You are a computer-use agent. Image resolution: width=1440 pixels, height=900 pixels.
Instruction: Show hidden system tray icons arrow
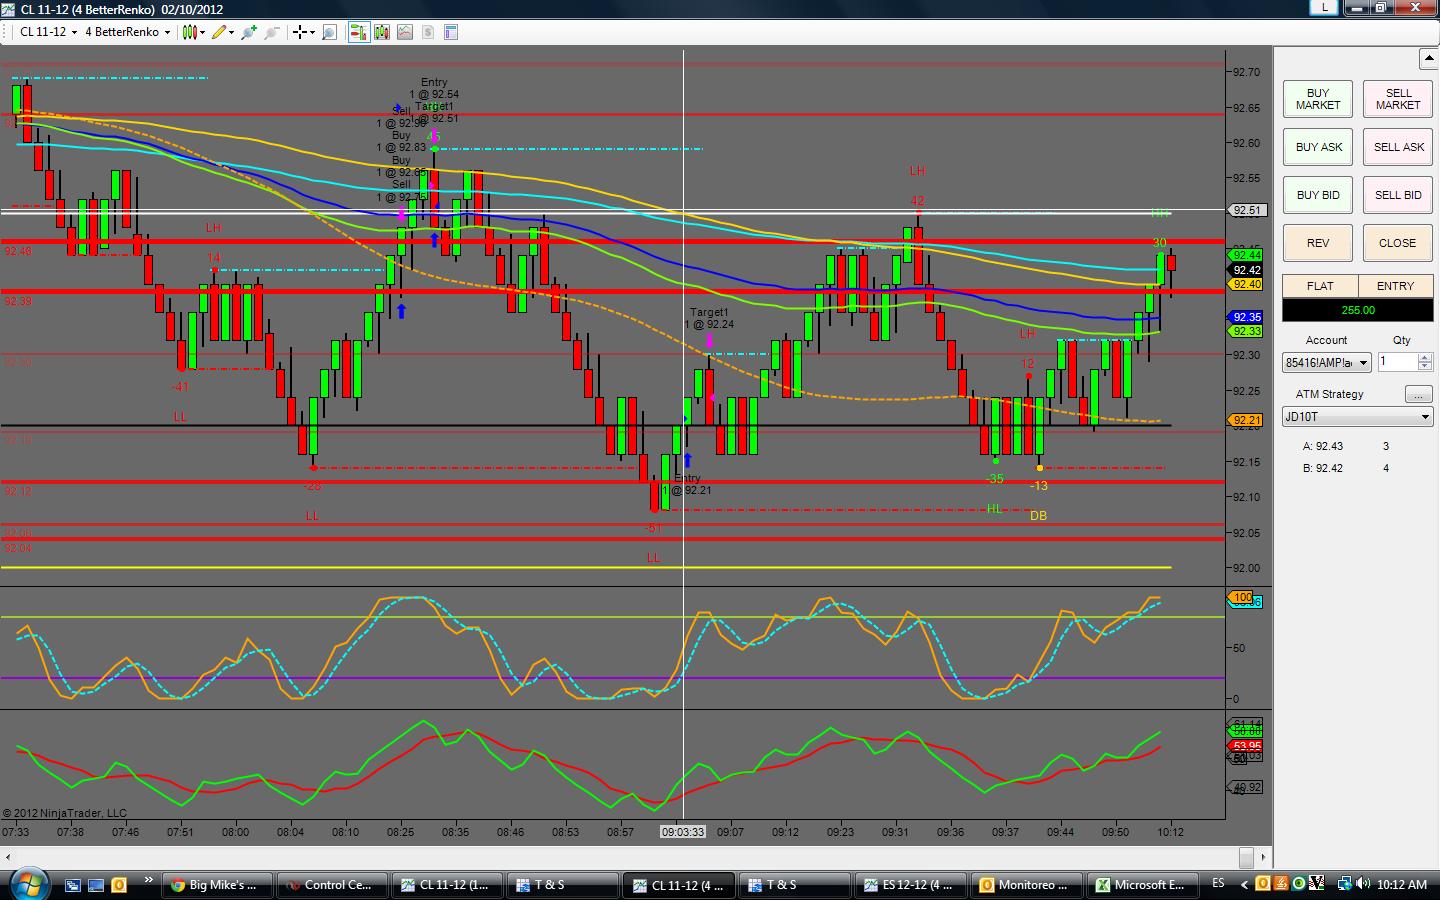(x=1245, y=884)
